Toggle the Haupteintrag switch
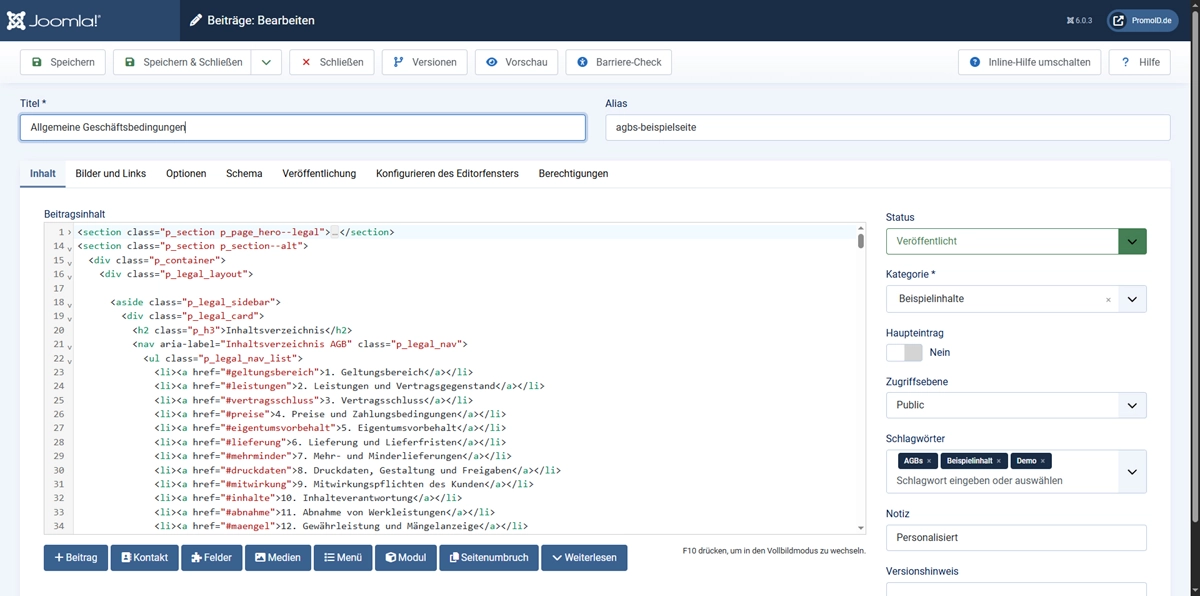 pos(903,352)
